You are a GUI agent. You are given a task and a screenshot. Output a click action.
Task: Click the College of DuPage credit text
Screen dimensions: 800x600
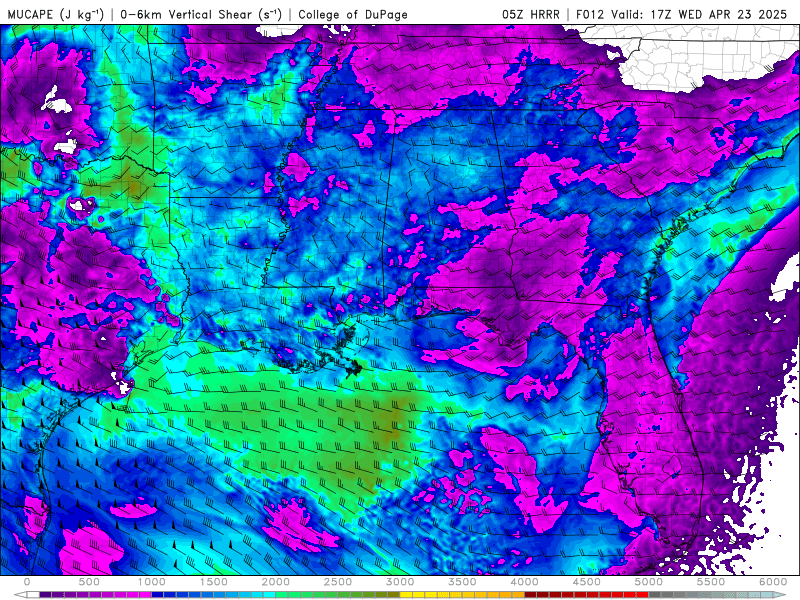[353, 14]
